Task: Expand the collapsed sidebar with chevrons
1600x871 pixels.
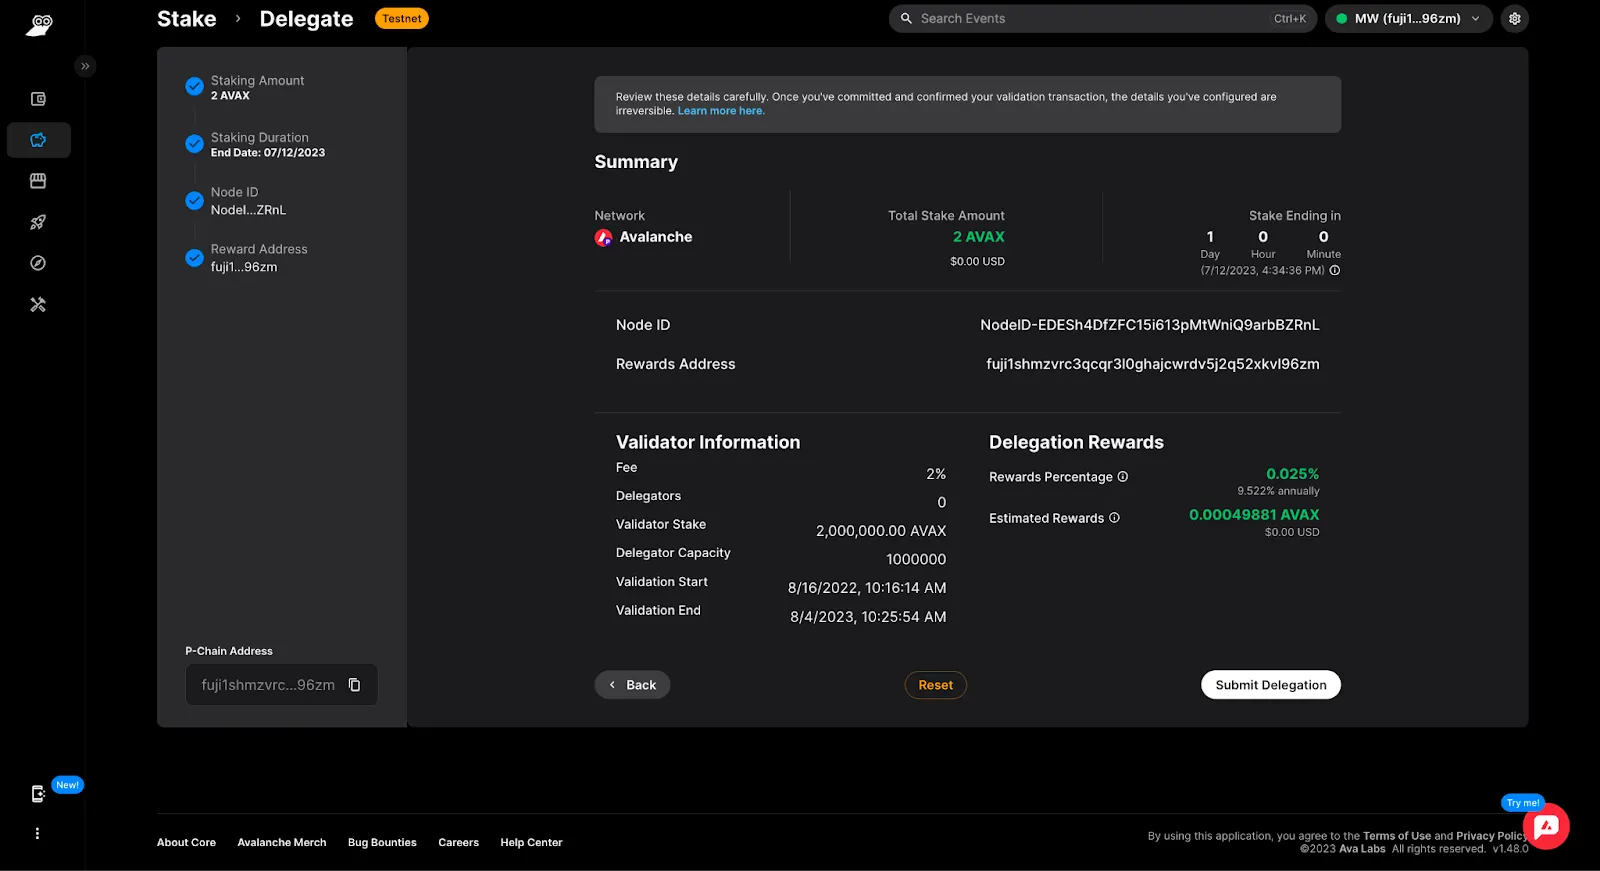Action: 85,66
